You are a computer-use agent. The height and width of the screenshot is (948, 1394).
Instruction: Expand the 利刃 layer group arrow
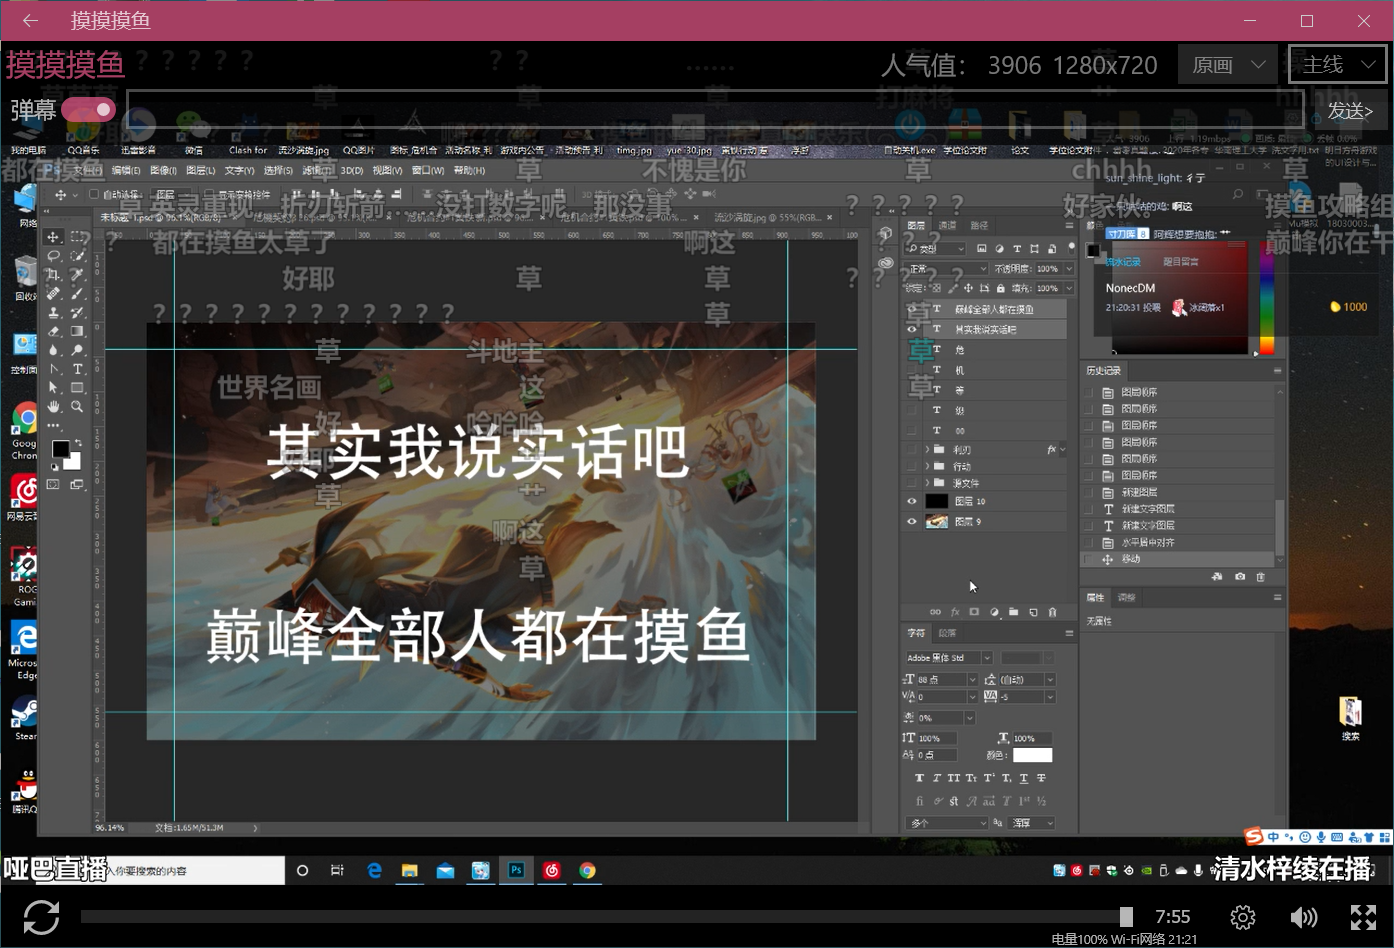927,450
